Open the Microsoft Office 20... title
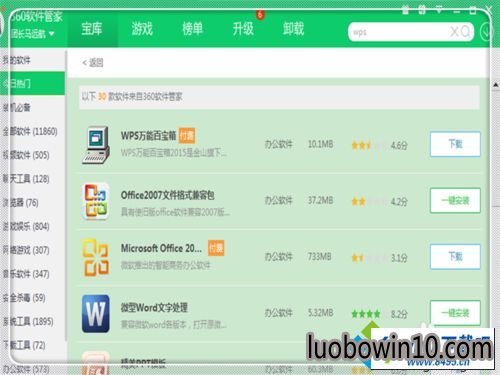Viewport: 500px width, 375px height. tap(161, 248)
